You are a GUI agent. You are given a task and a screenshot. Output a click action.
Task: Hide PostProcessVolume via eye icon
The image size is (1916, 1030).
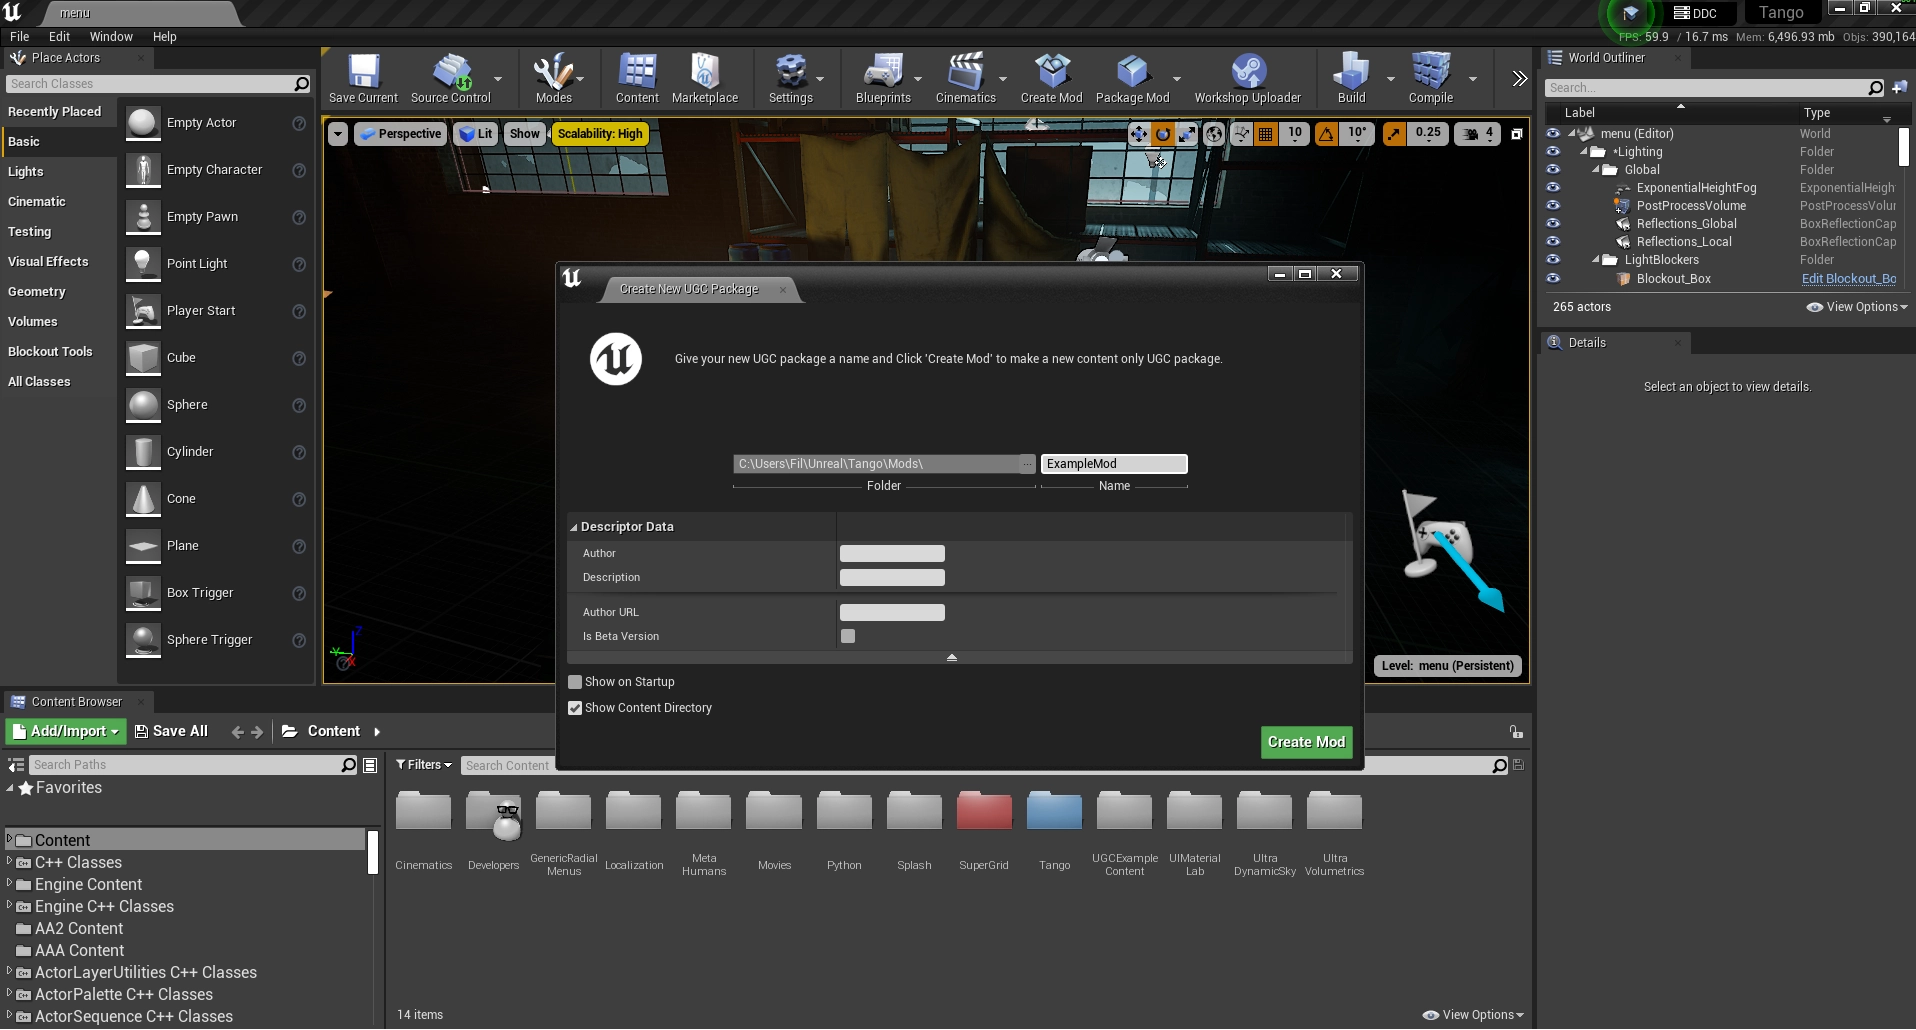[x=1553, y=206]
